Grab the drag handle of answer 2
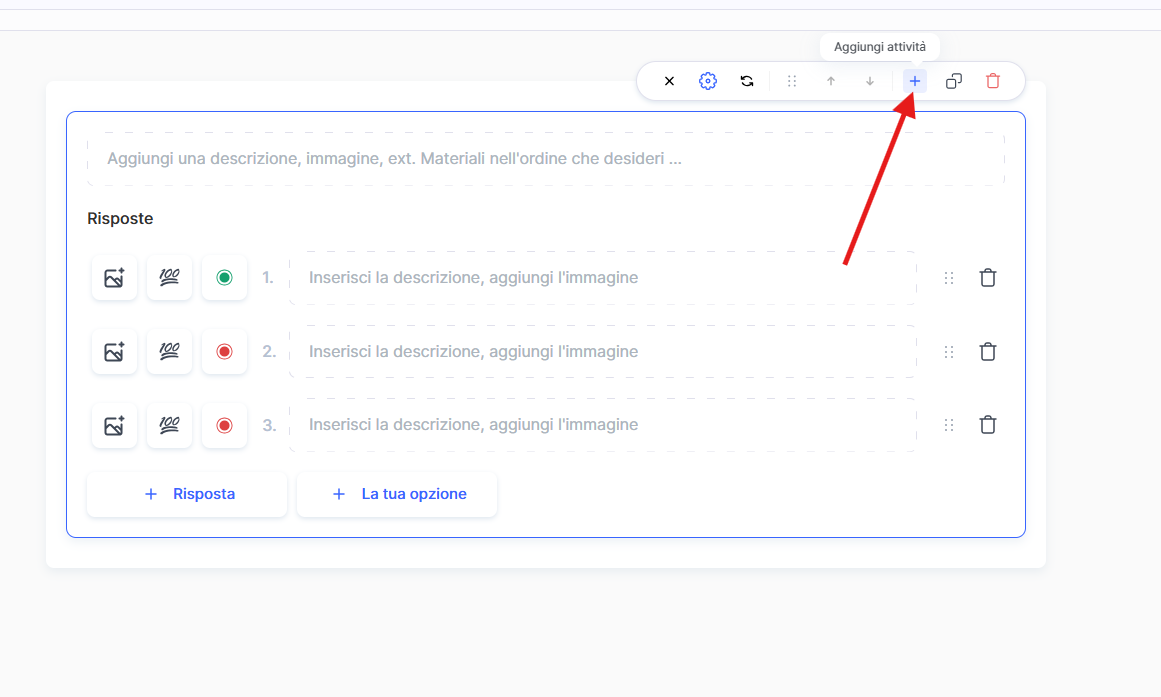 949,352
